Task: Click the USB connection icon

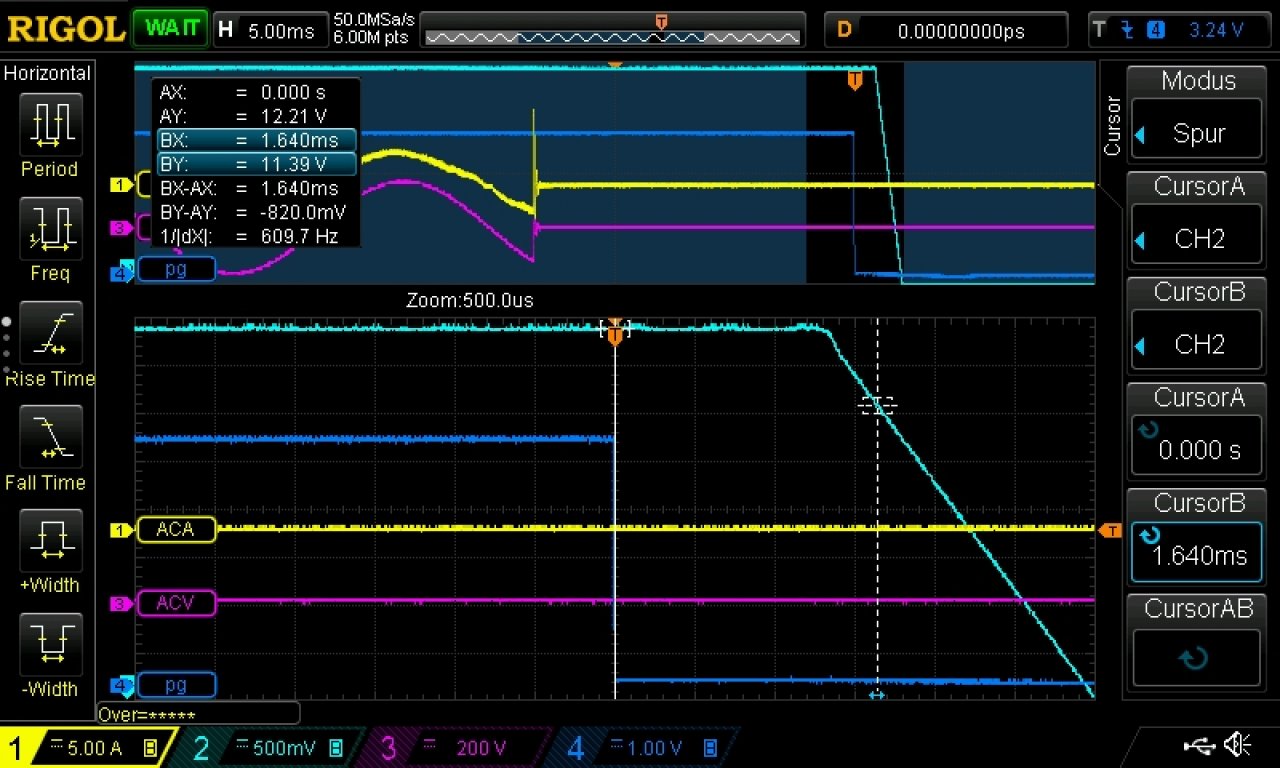Action: [1199, 744]
